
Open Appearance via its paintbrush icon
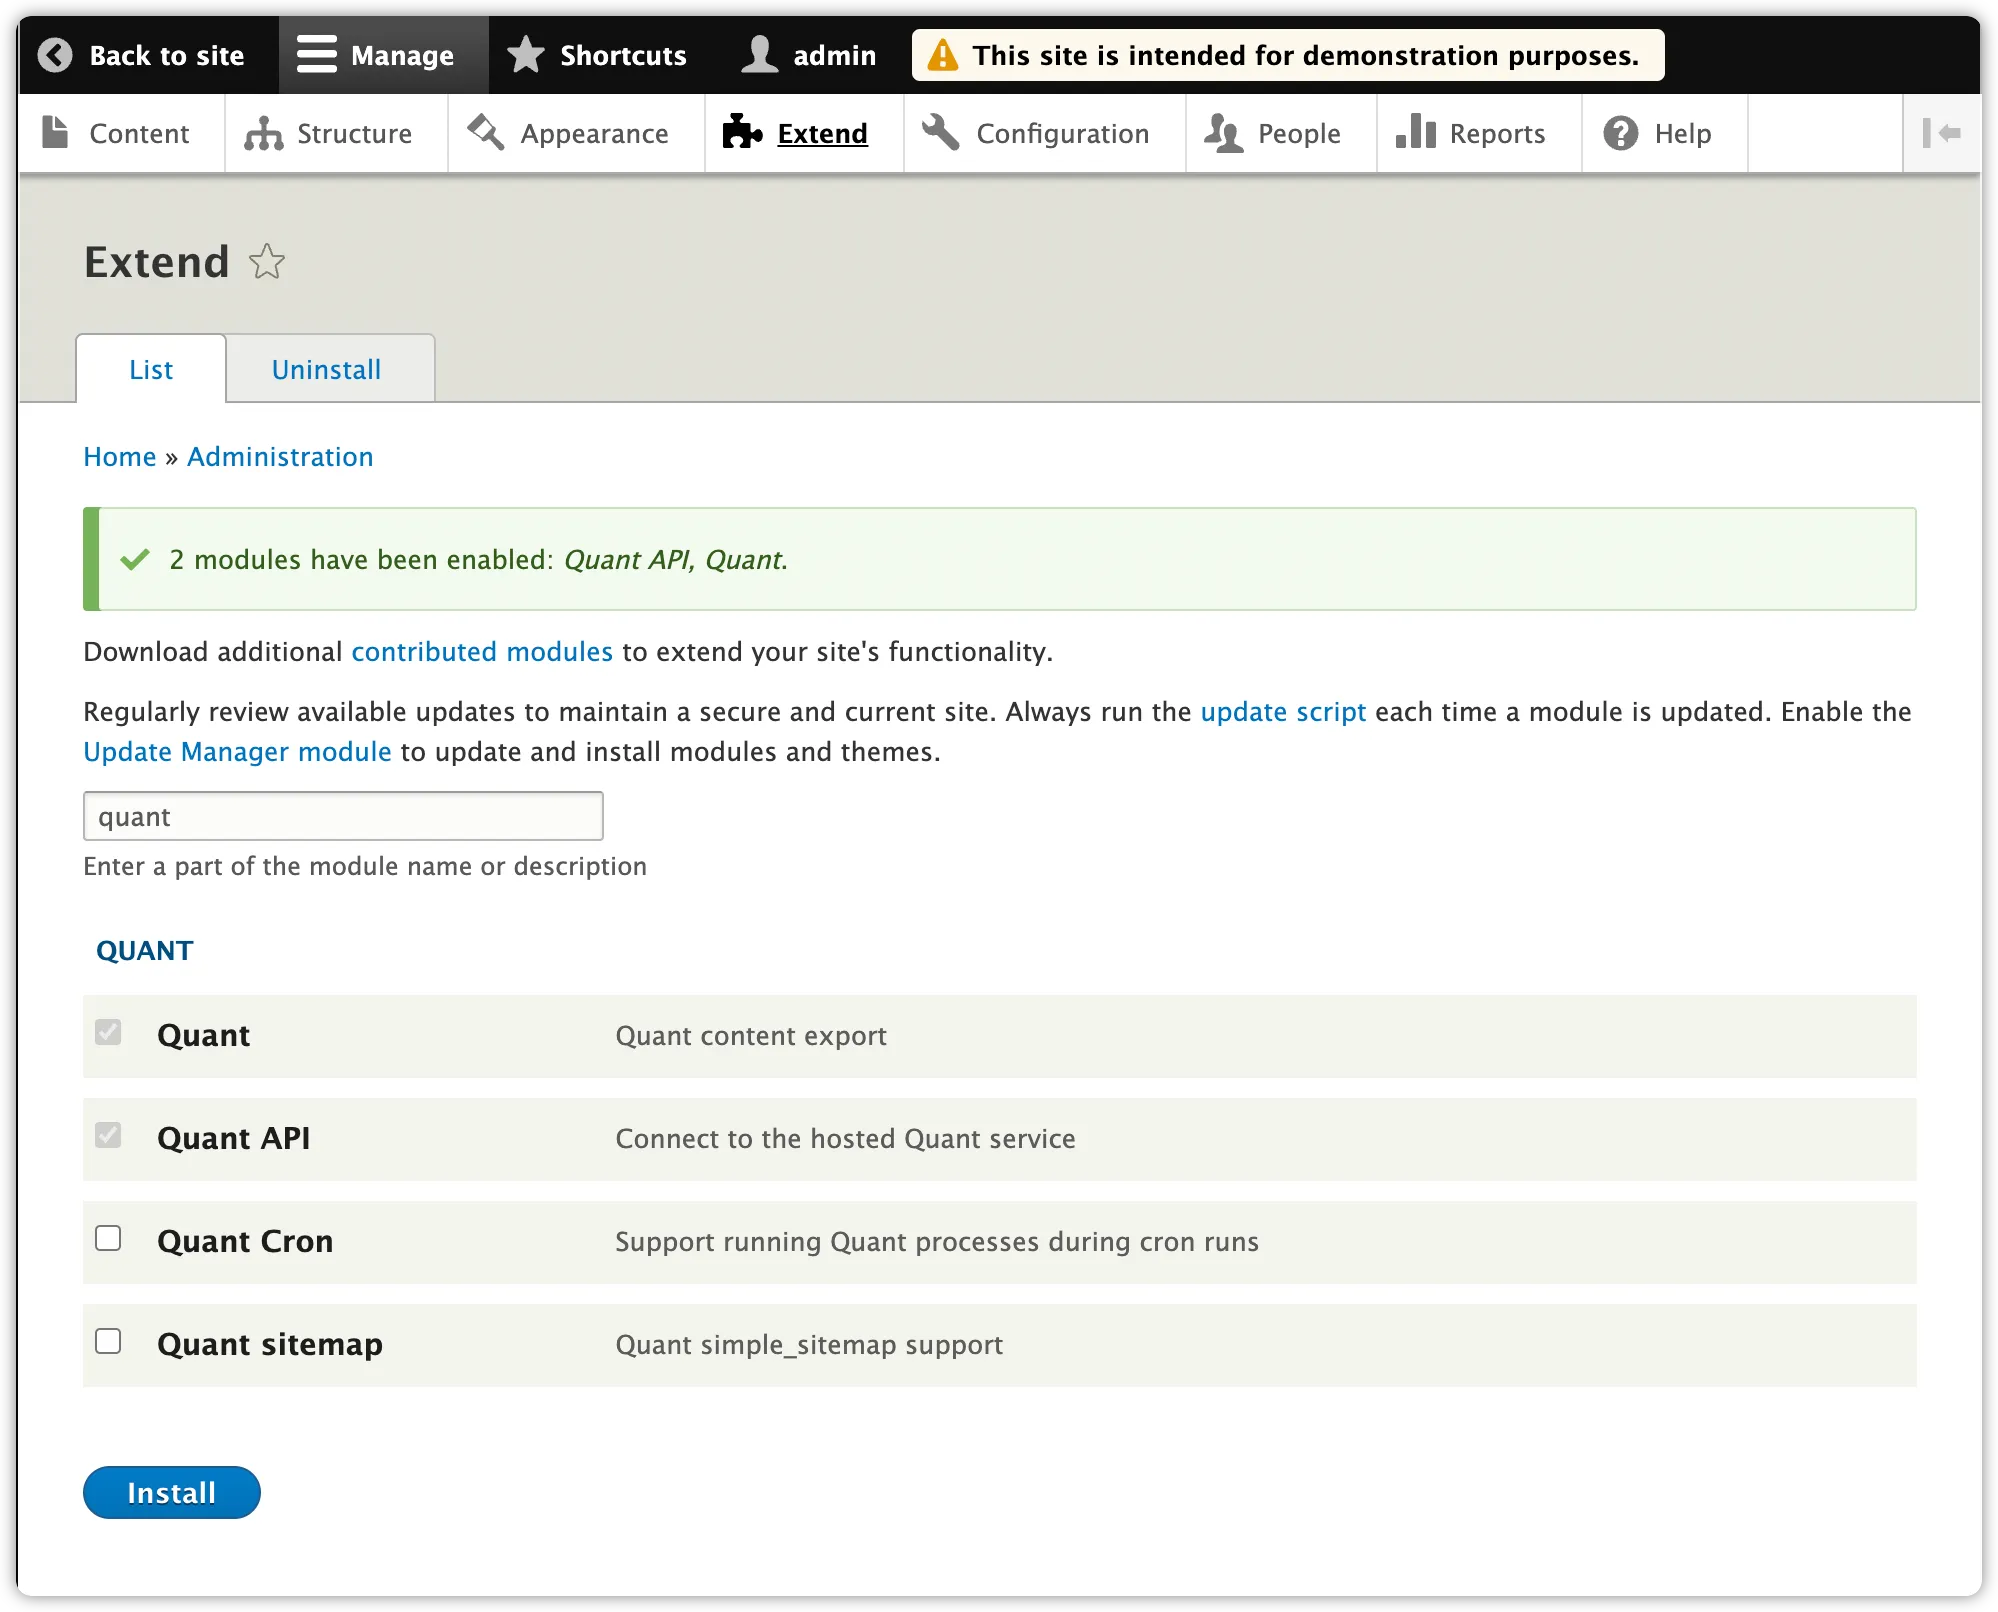point(486,132)
